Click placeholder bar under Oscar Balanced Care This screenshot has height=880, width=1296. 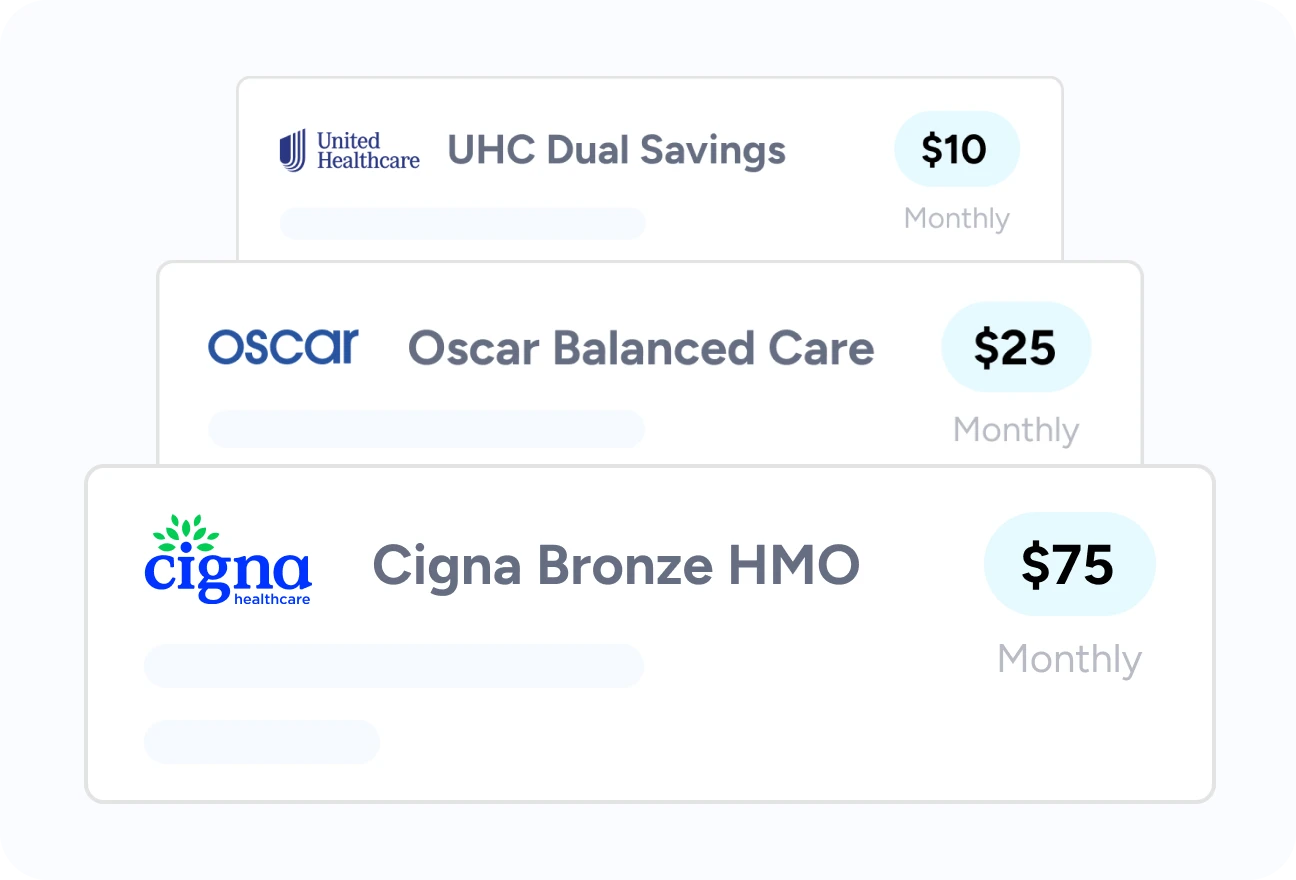point(426,429)
